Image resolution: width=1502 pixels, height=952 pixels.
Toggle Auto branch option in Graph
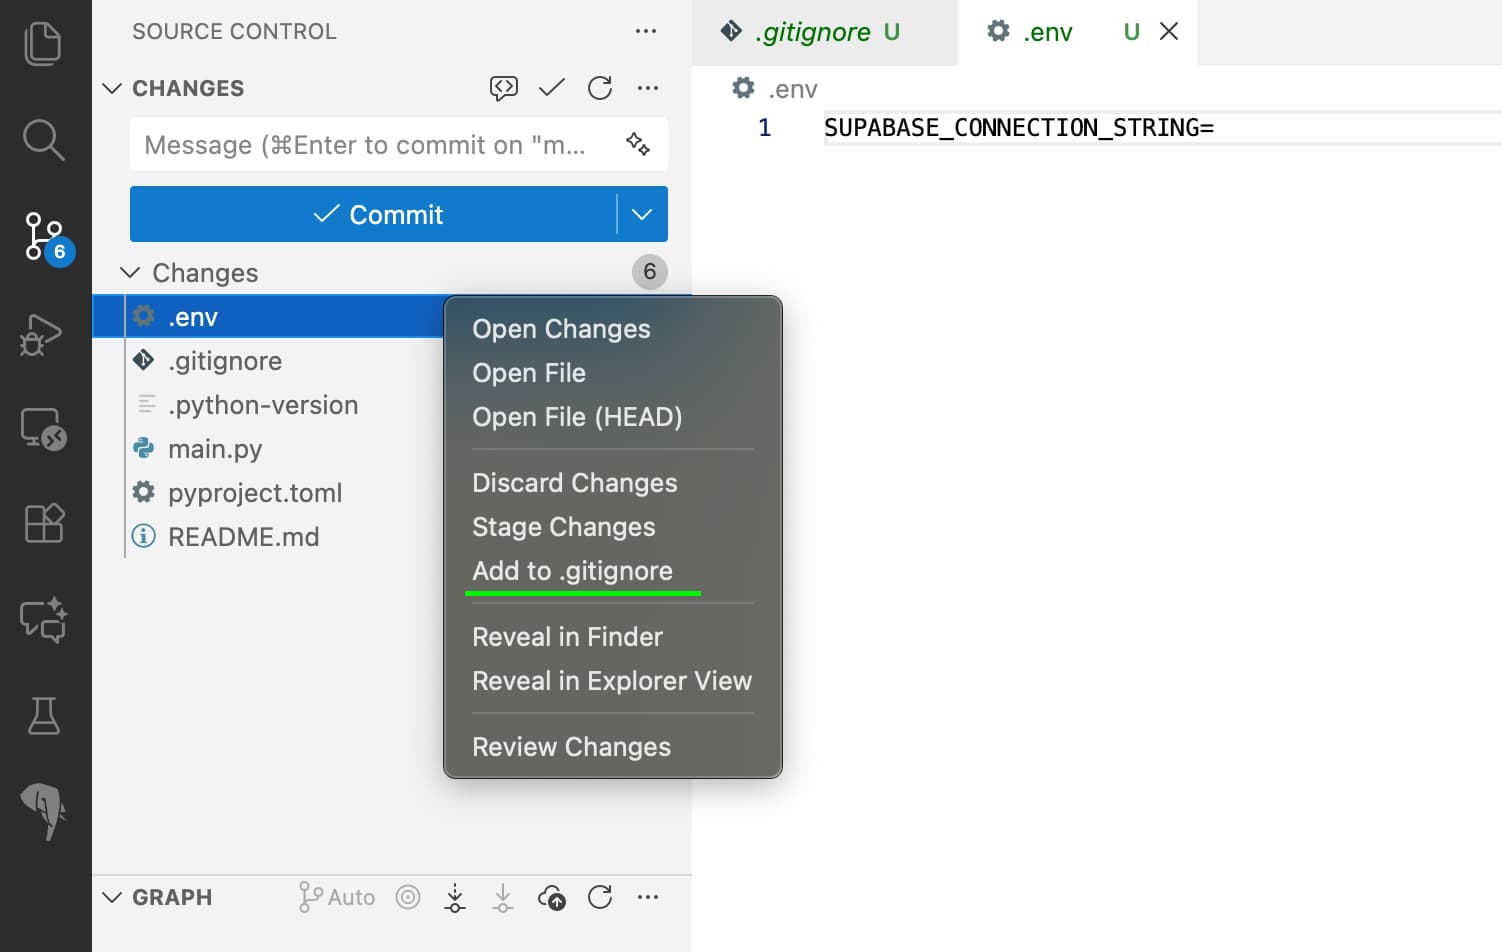[337, 897]
